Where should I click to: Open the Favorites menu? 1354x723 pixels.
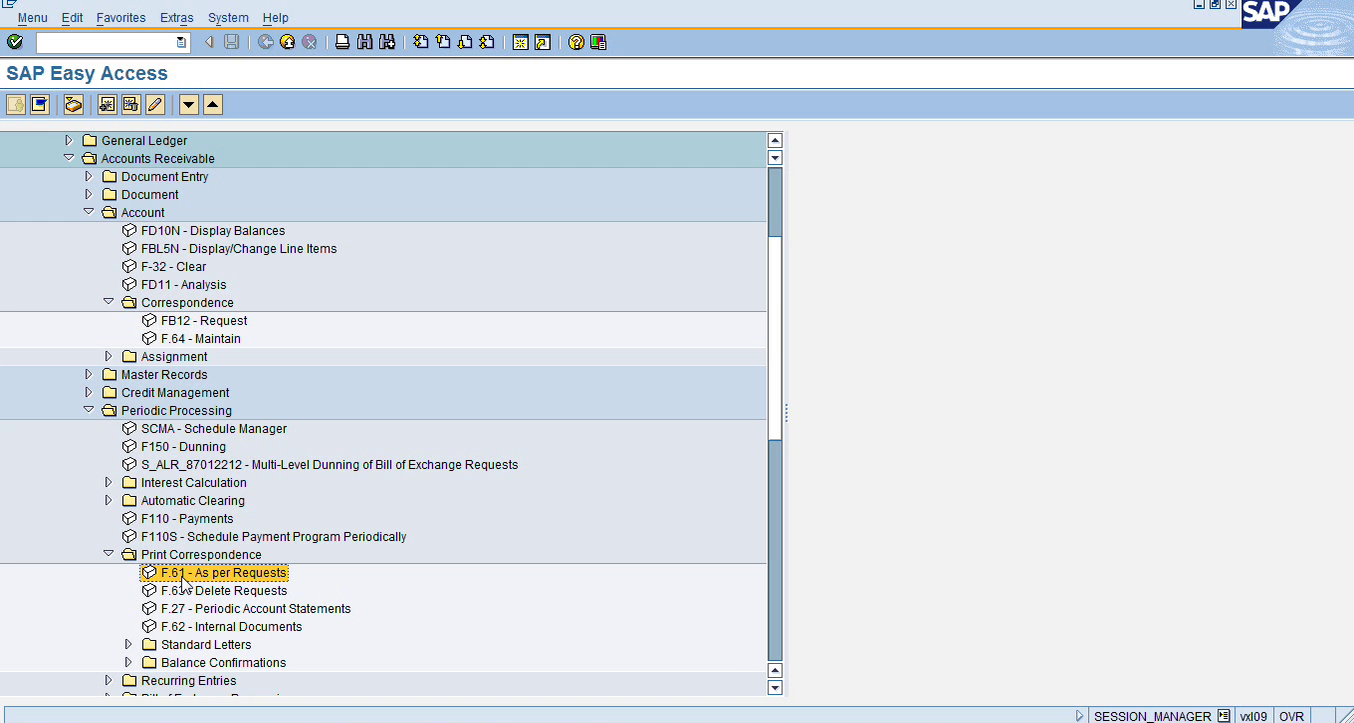[121, 18]
